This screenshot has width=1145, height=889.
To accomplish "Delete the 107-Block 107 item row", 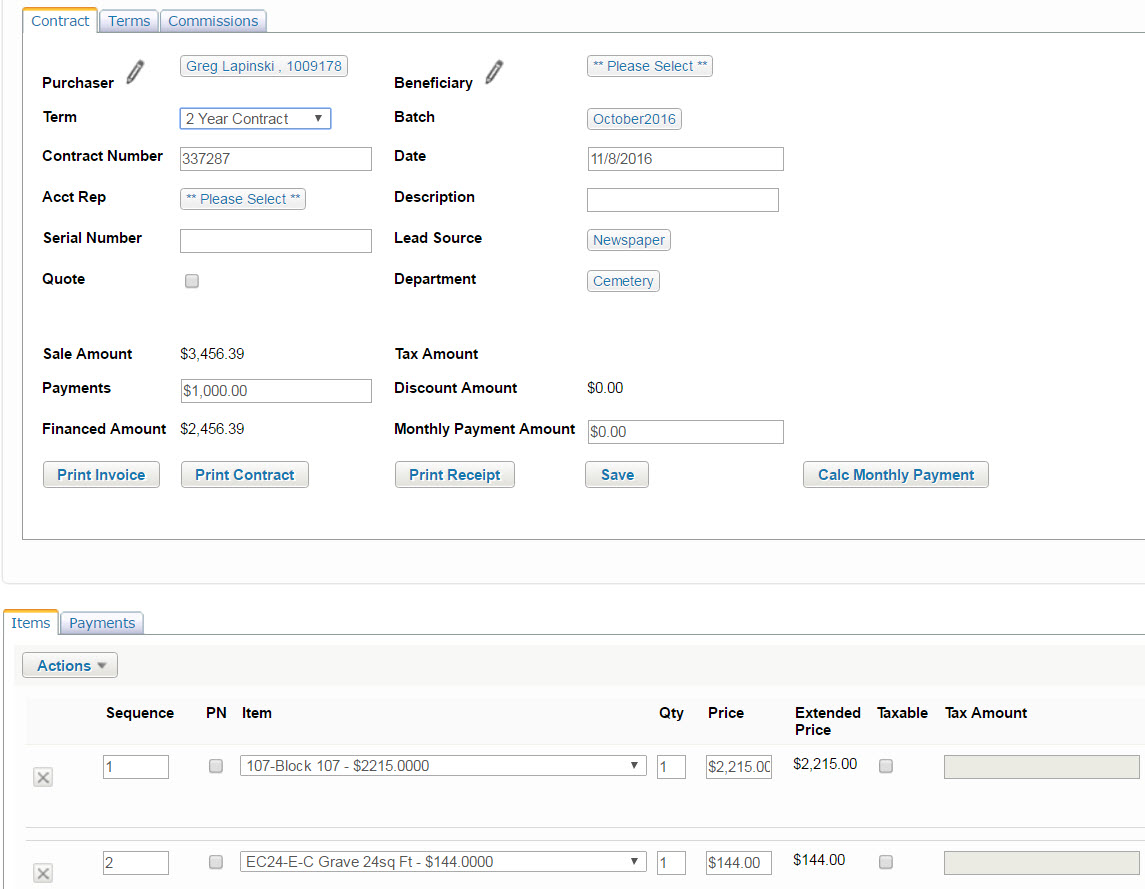I will [x=43, y=778].
